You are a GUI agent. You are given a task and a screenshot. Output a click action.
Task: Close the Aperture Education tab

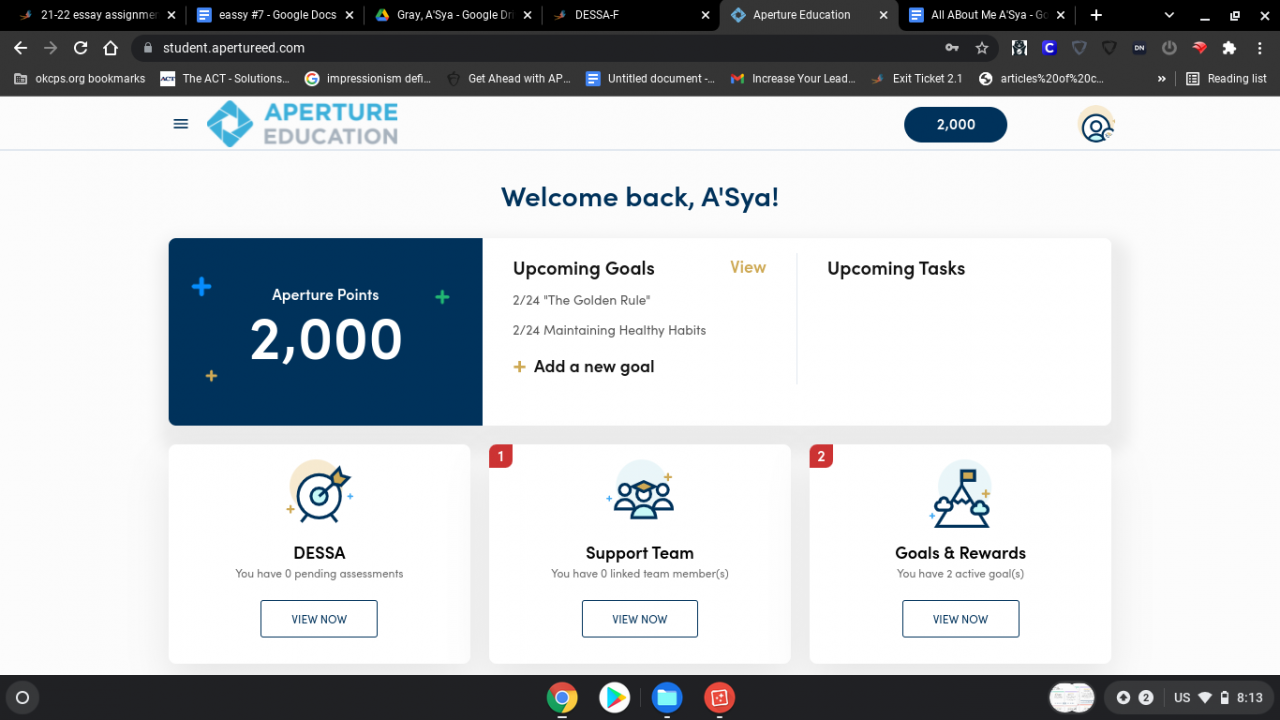883,15
